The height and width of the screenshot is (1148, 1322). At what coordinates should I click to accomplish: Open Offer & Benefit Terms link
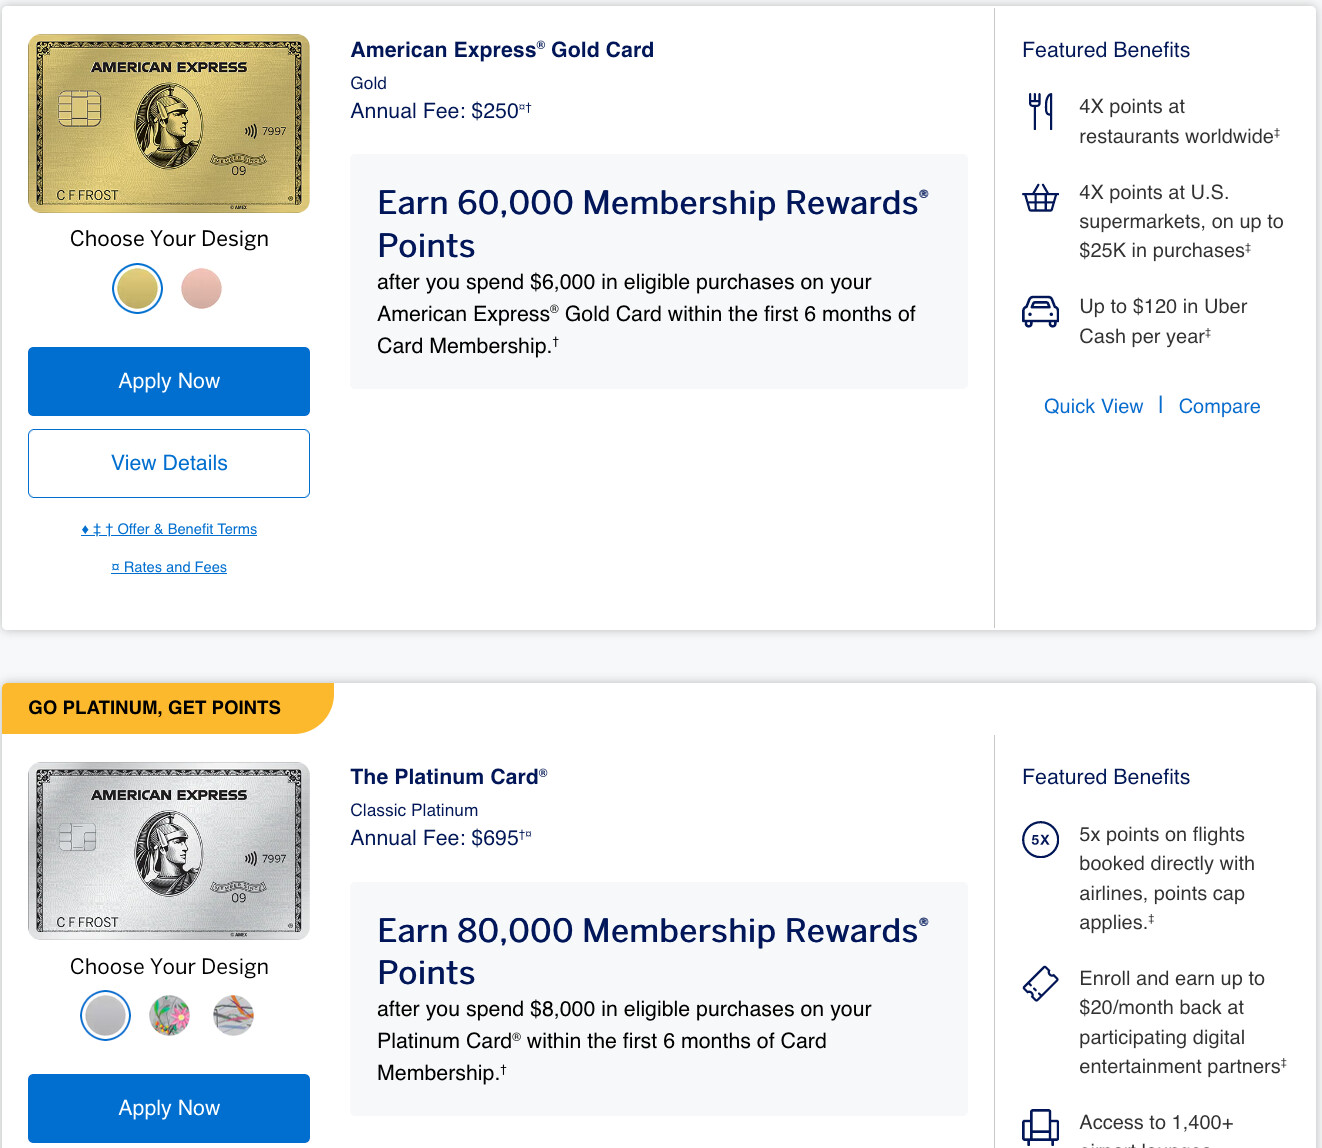tap(169, 529)
